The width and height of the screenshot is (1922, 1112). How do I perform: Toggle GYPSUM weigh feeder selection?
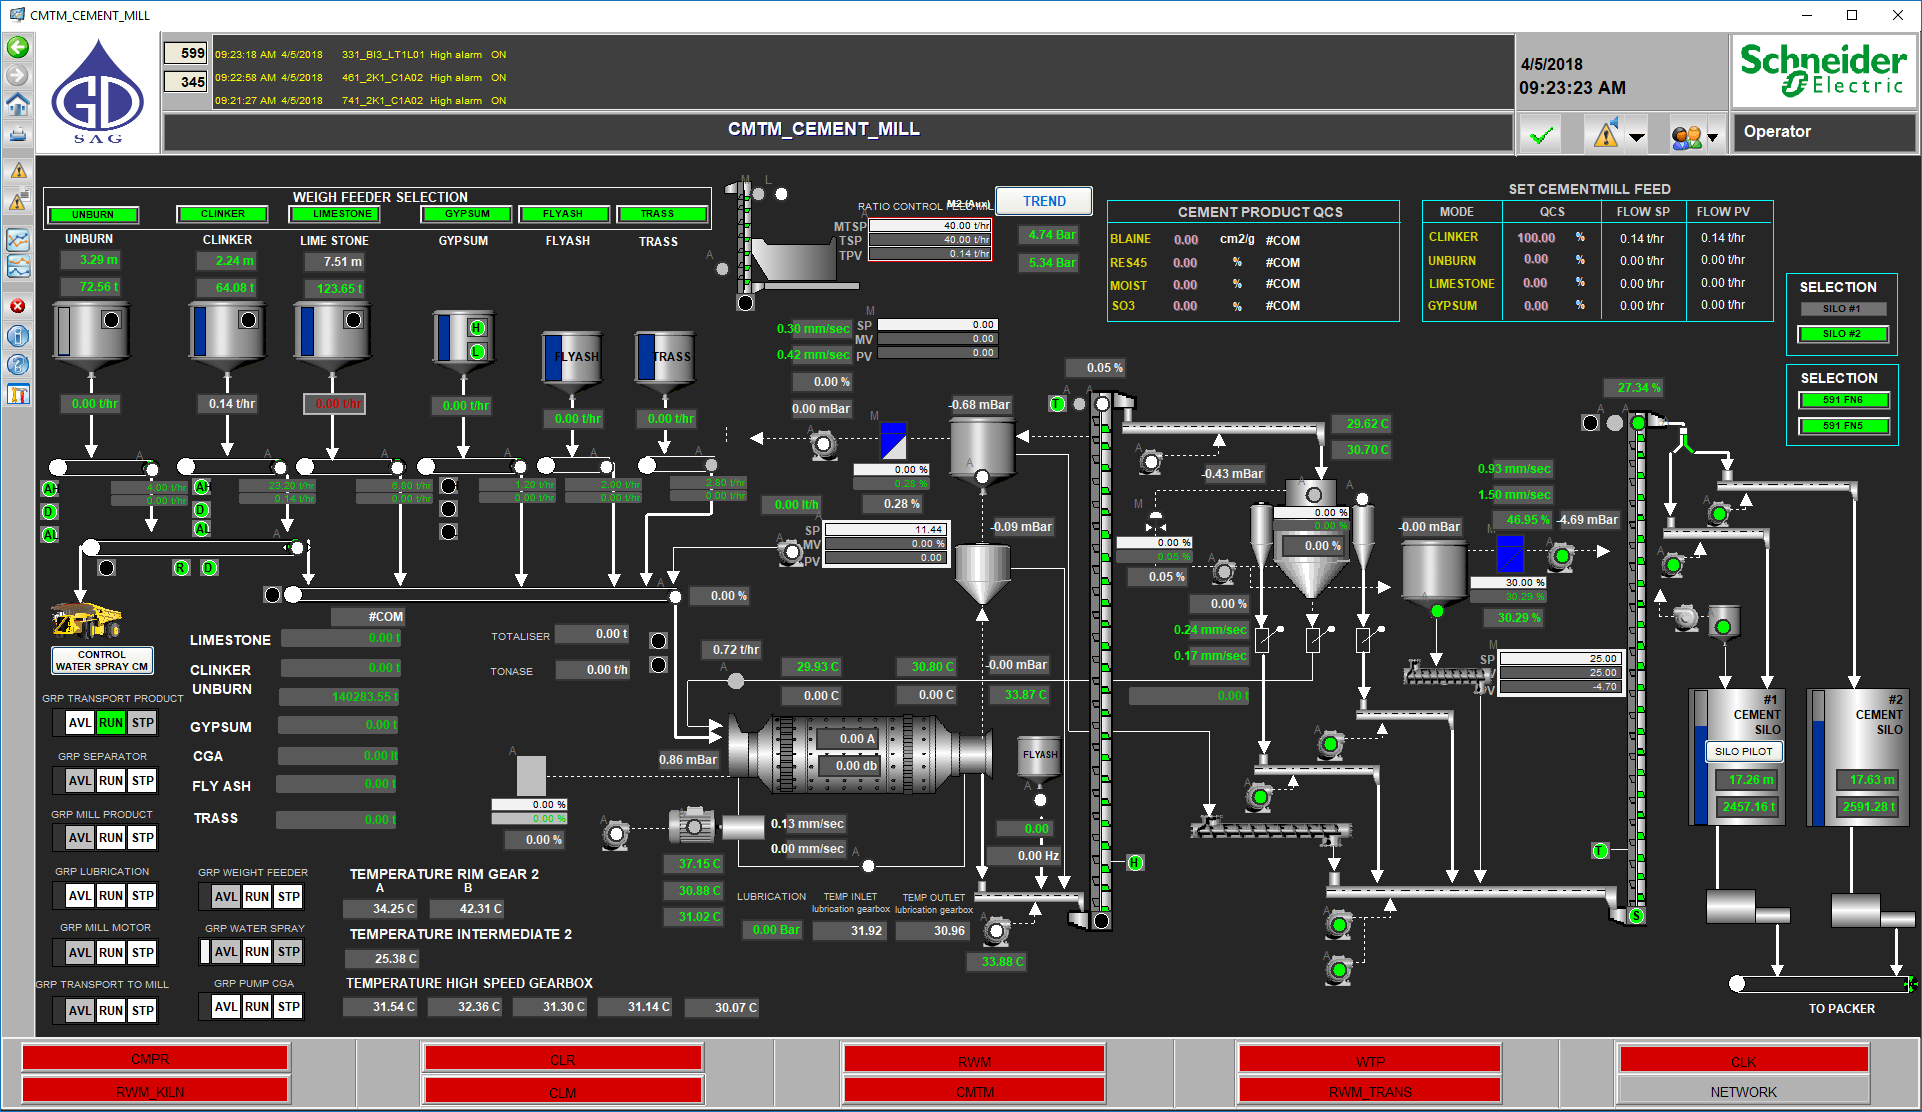click(467, 213)
